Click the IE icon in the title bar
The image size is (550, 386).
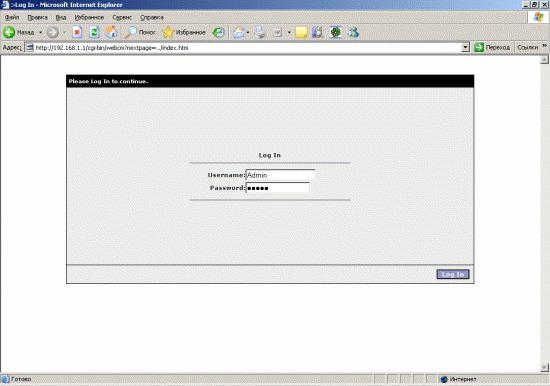pyautogui.click(x=5, y=5)
